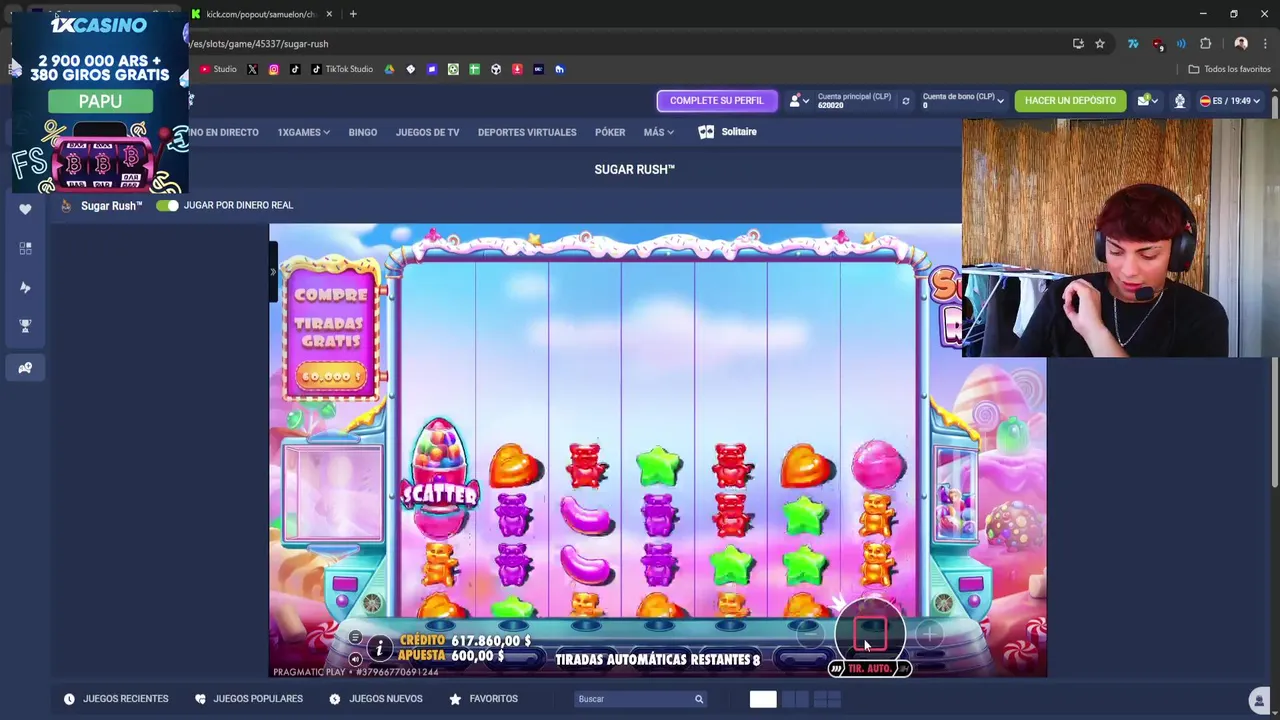The height and width of the screenshot is (720, 1280).
Task: Open a new browser tab
Action: pos(353,14)
